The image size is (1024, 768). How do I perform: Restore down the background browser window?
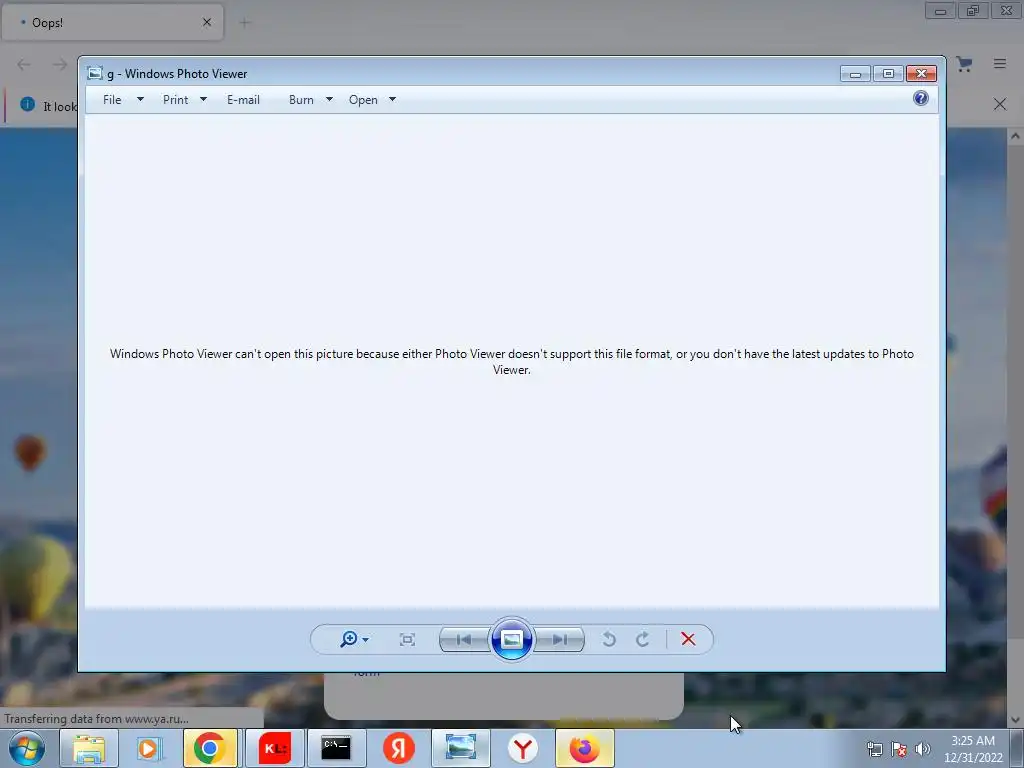(x=973, y=11)
